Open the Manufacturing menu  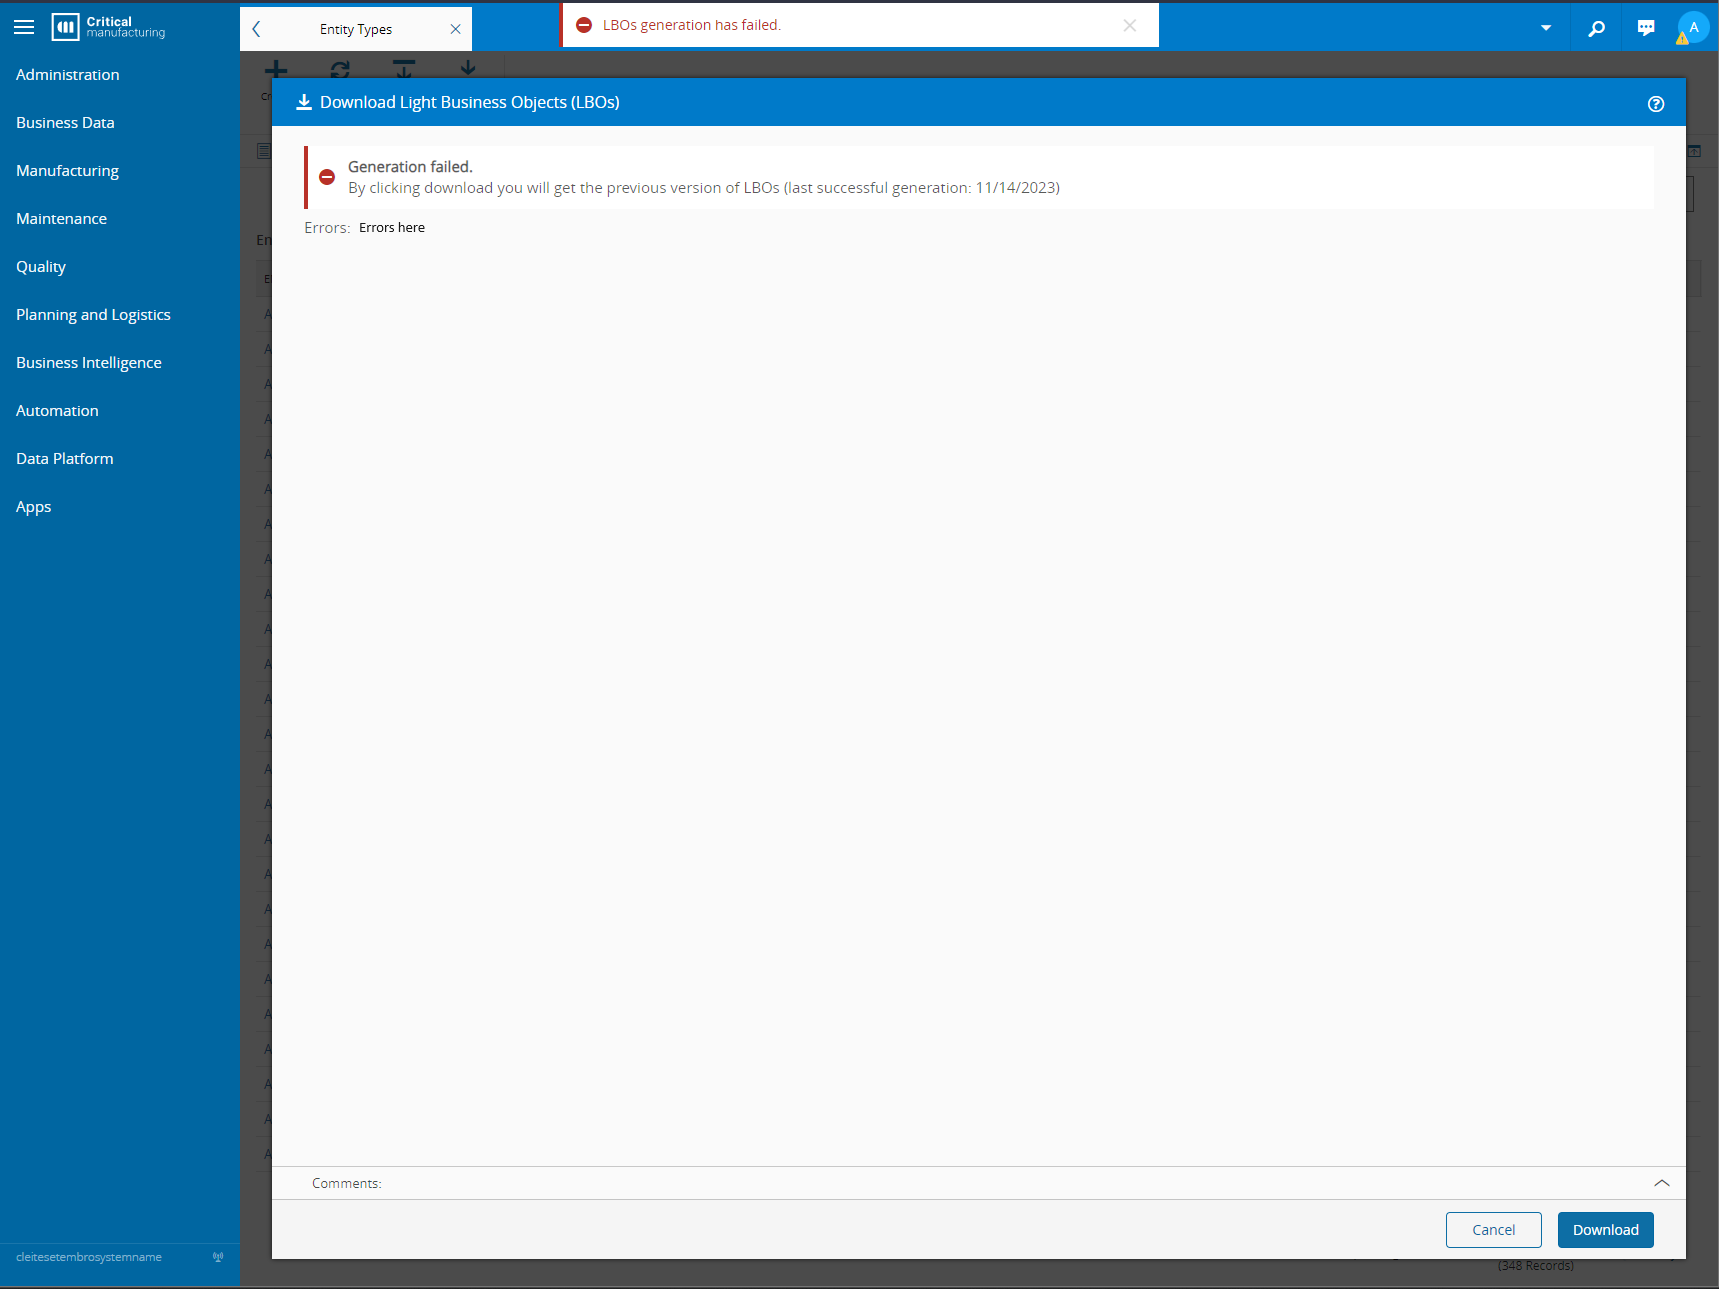pyautogui.click(x=67, y=171)
